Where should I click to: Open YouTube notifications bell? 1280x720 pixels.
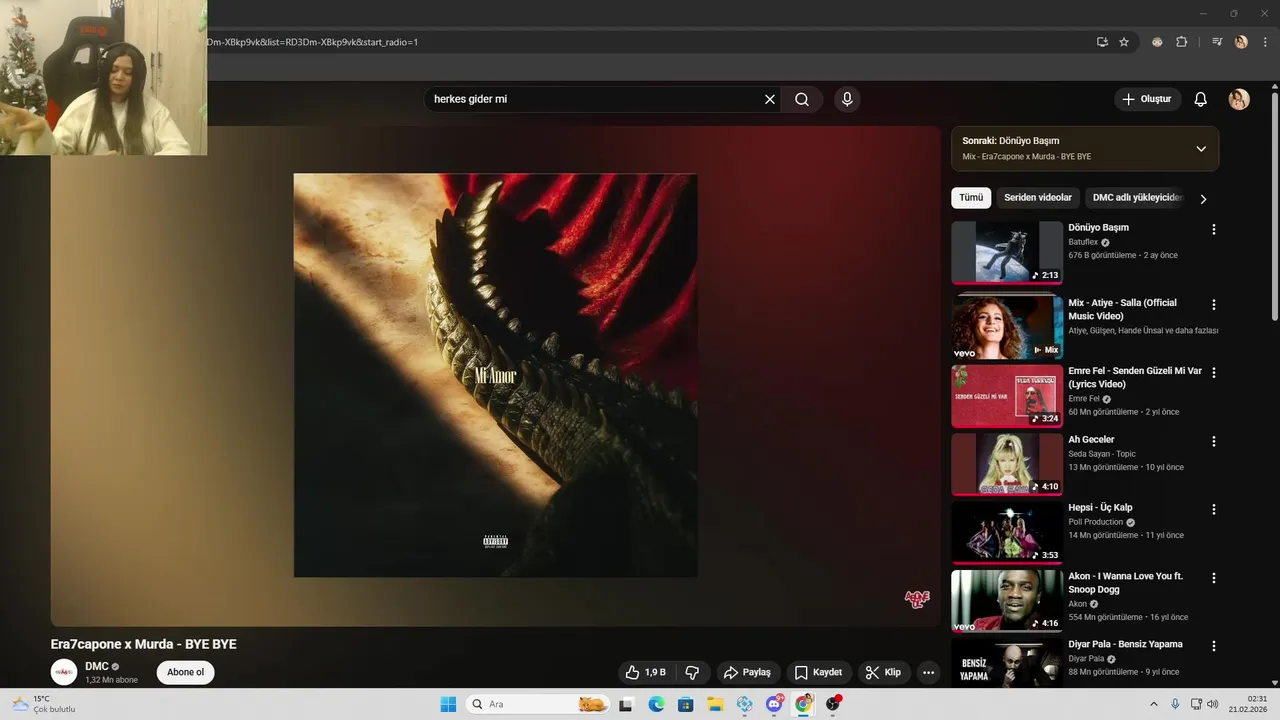click(x=1201, y=99)
